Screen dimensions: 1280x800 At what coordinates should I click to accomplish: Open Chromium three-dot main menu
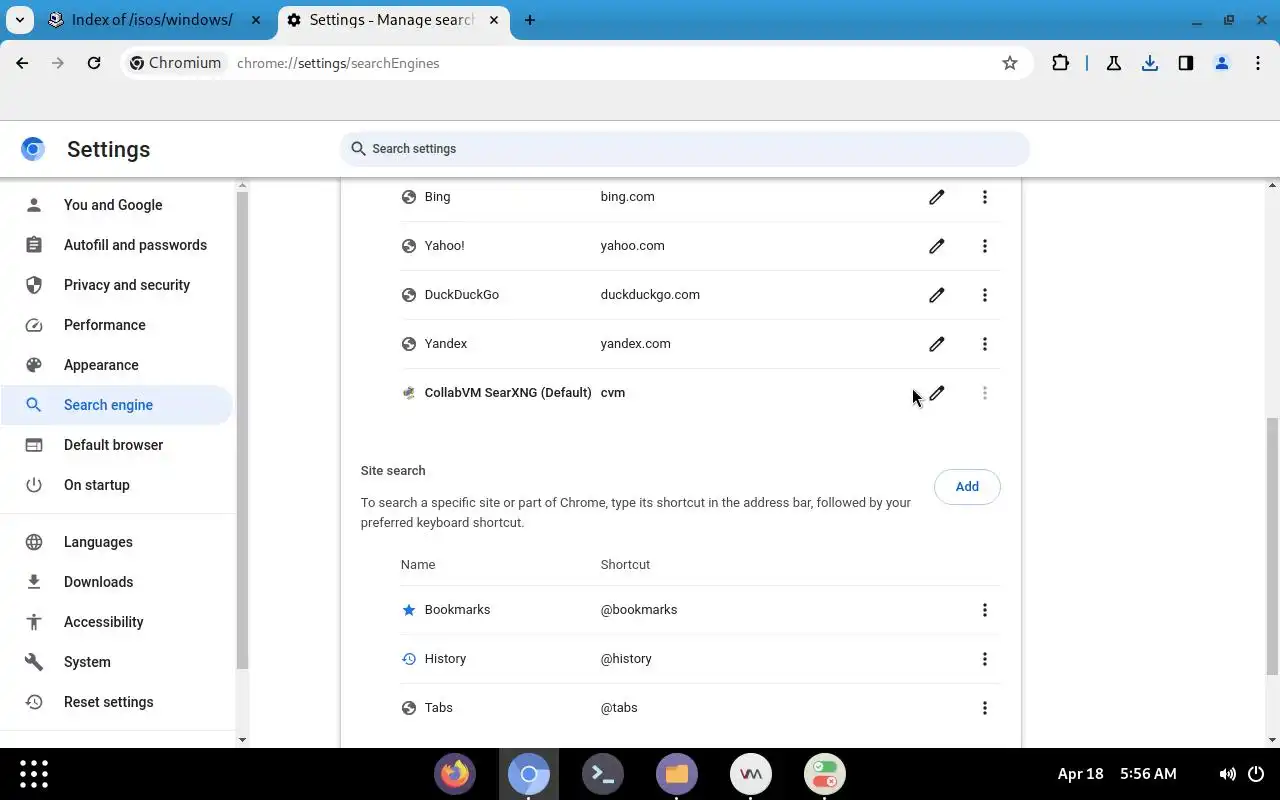point(1258,63)
